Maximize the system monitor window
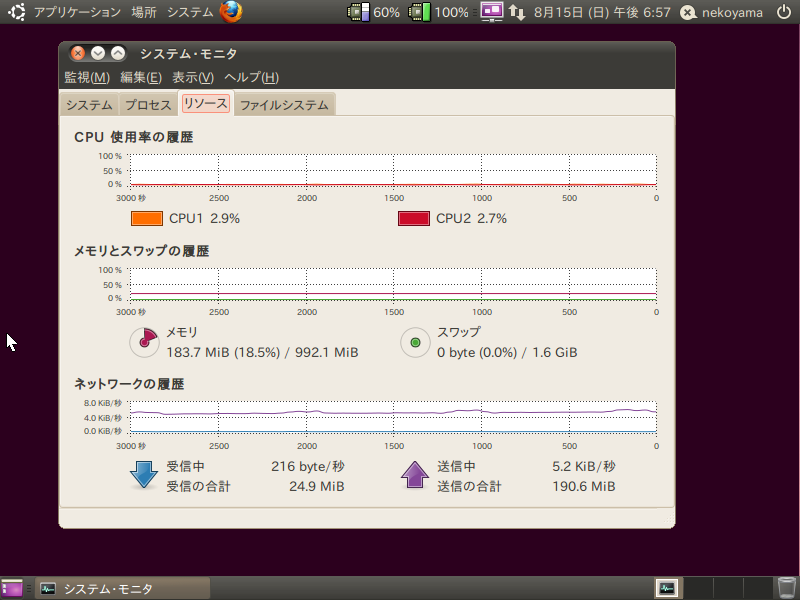The image size is (800, 600). (118, 53)
